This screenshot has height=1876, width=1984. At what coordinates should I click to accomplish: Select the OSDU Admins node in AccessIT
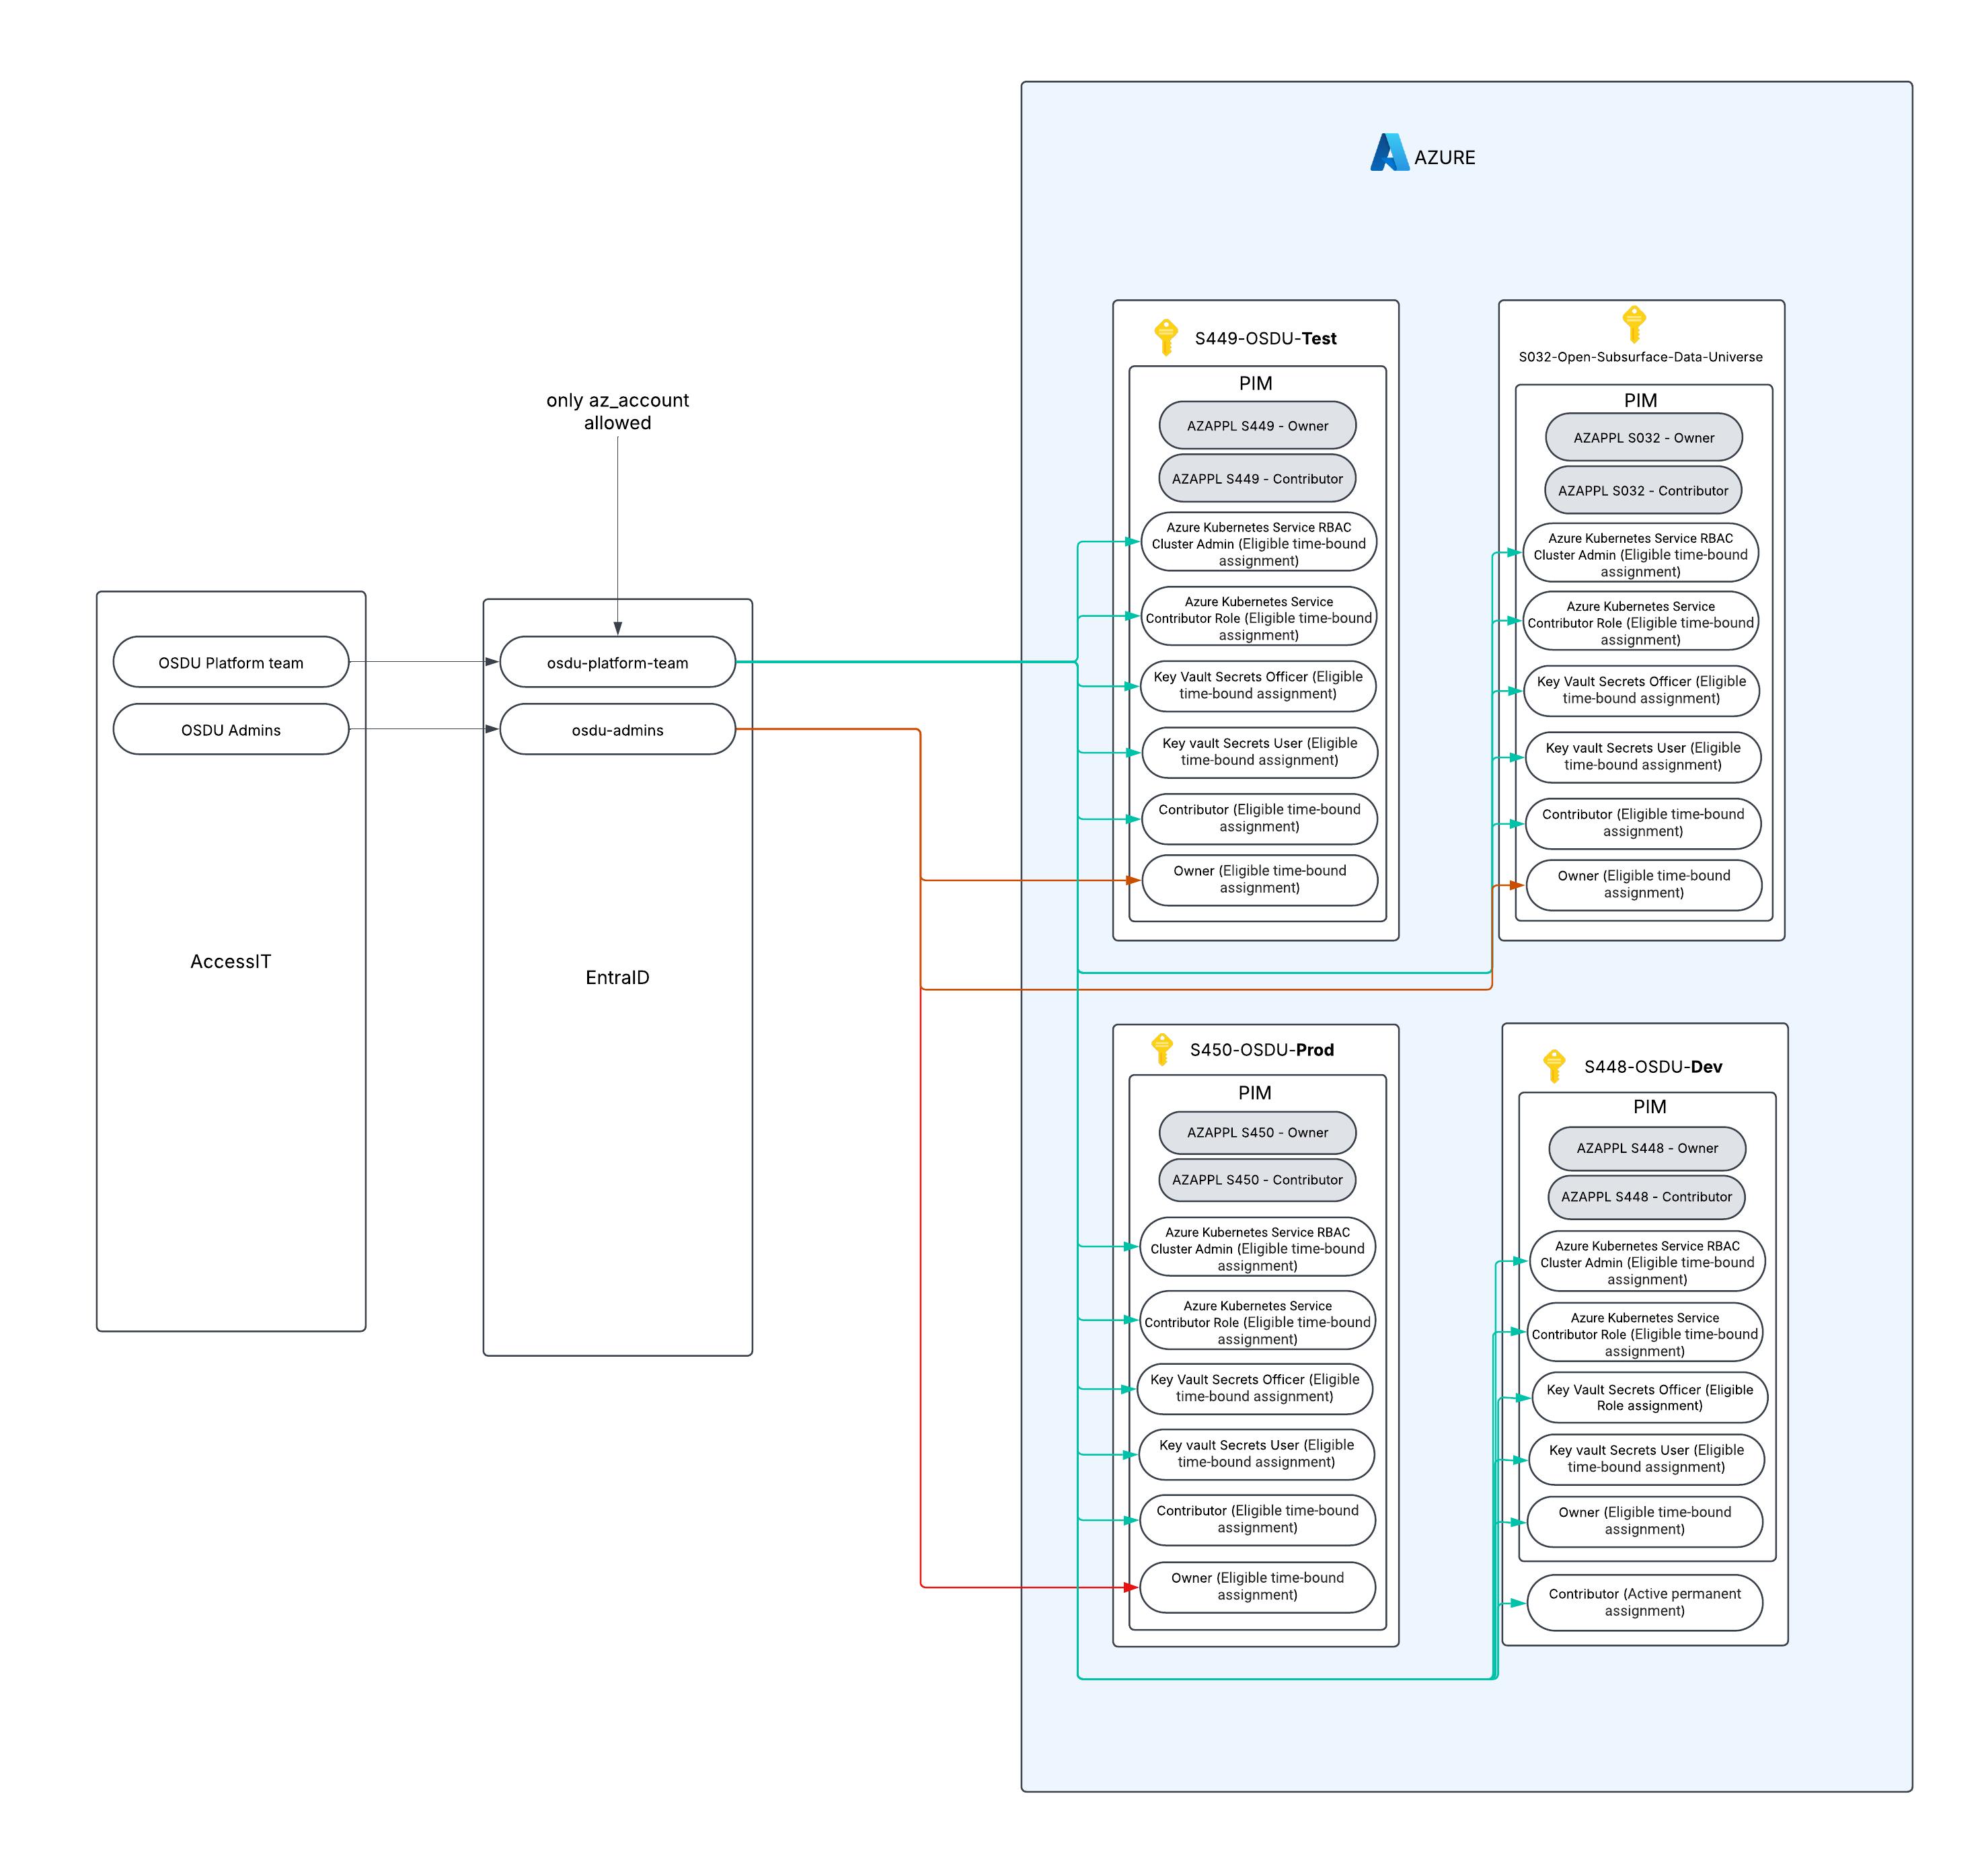(231, 729)
